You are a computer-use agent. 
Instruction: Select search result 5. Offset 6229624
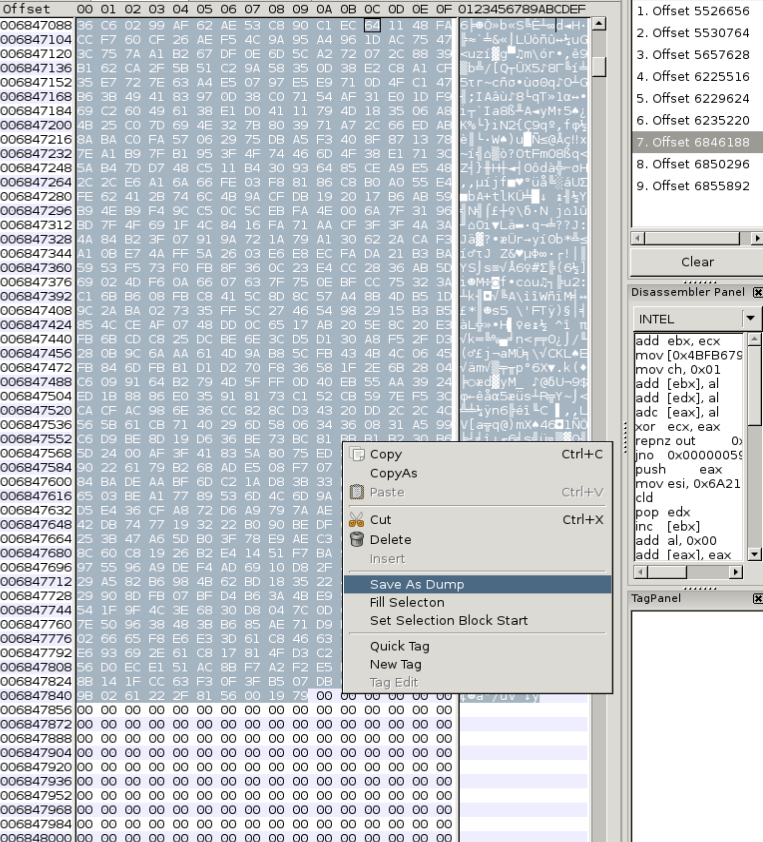click(693, 99)
